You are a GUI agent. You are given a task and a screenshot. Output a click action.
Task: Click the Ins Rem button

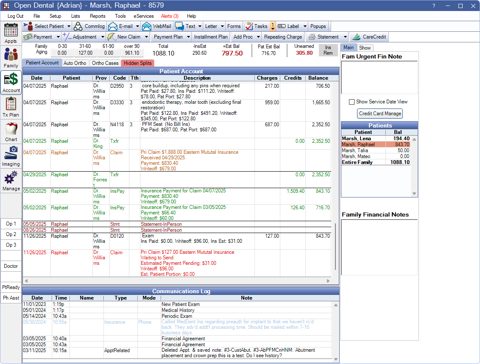[328, 50]
